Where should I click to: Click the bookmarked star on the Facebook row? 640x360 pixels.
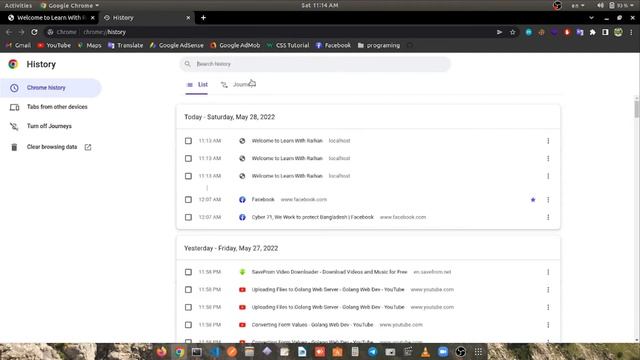533,200
